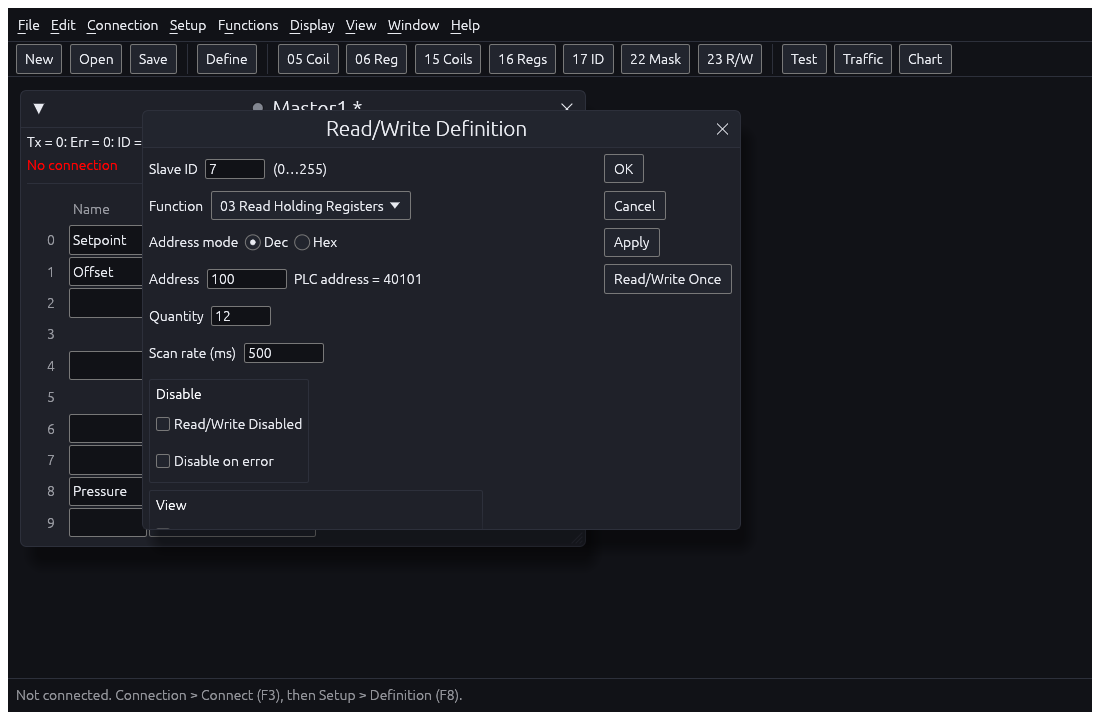Open the View menu

point(361,25)
